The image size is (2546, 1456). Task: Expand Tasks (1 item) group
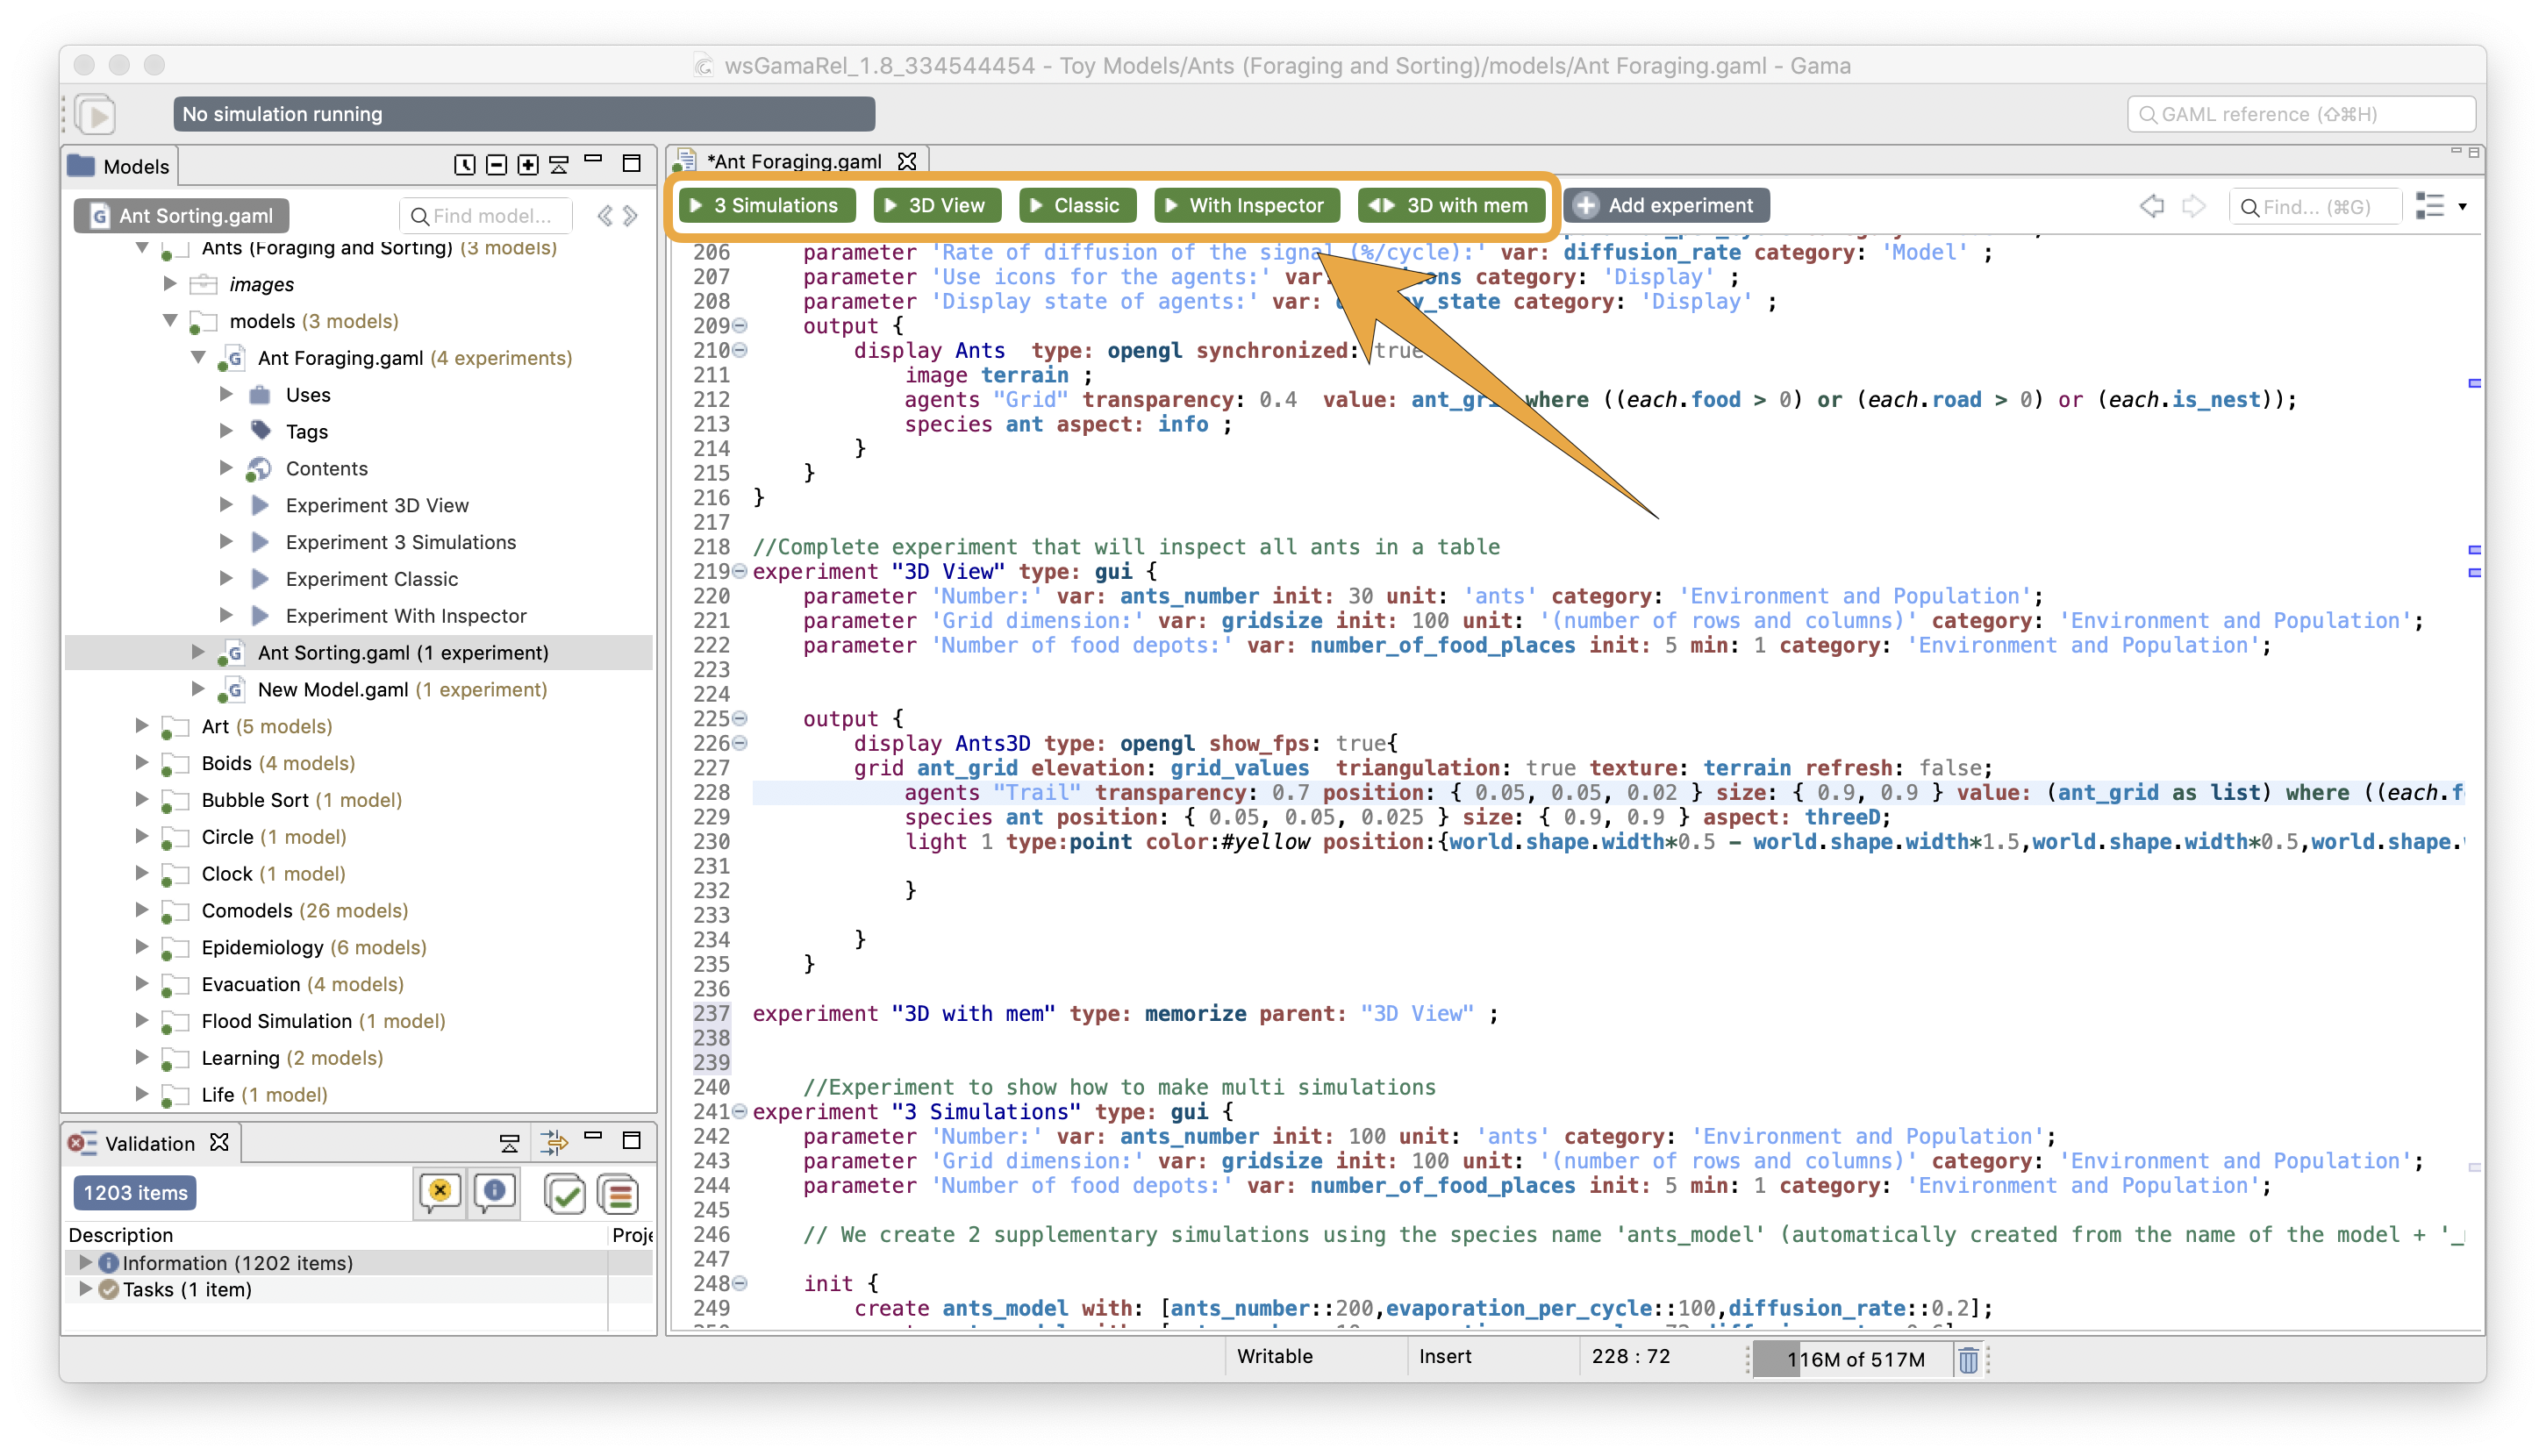(x=85, y=1289)
